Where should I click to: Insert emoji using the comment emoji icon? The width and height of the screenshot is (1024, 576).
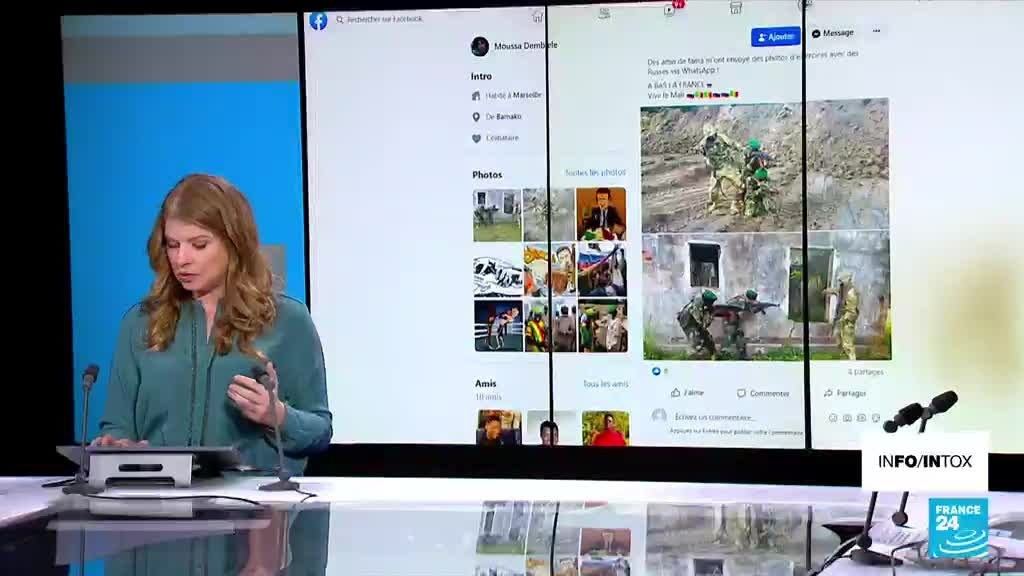(x=833, y=418)
